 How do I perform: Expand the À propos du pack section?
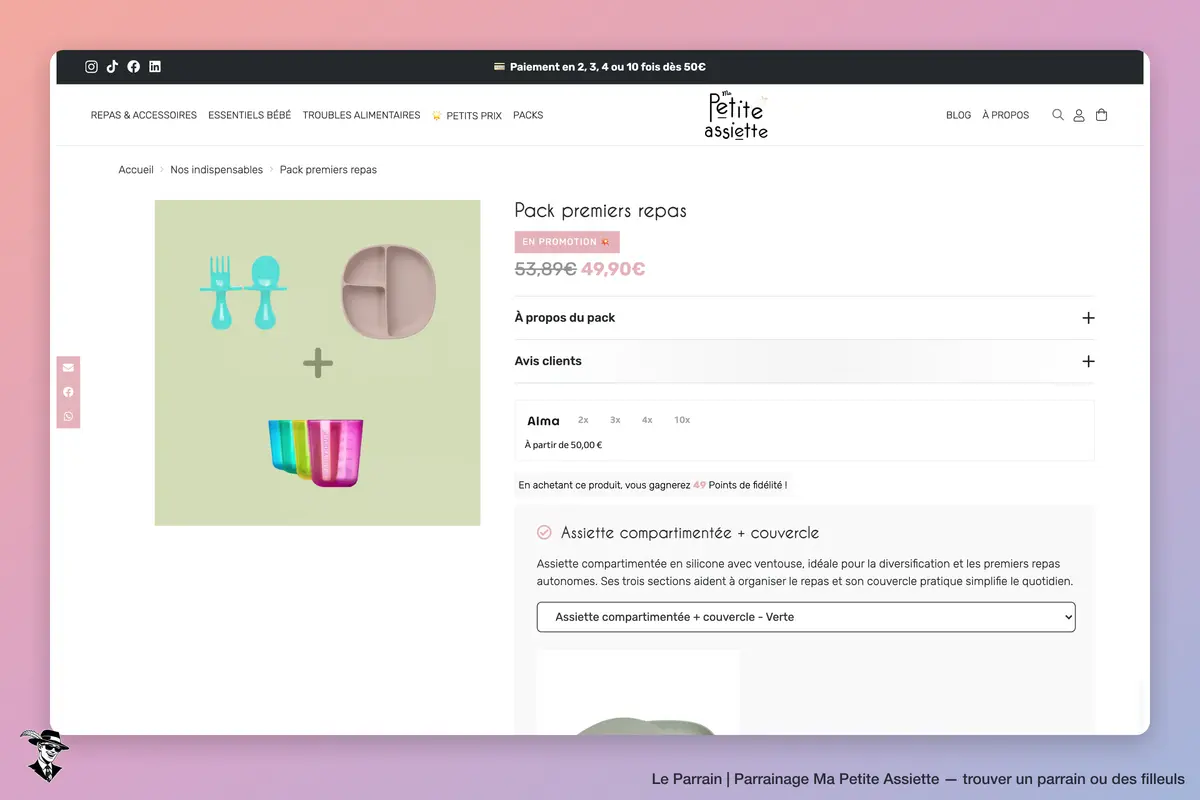804,318
